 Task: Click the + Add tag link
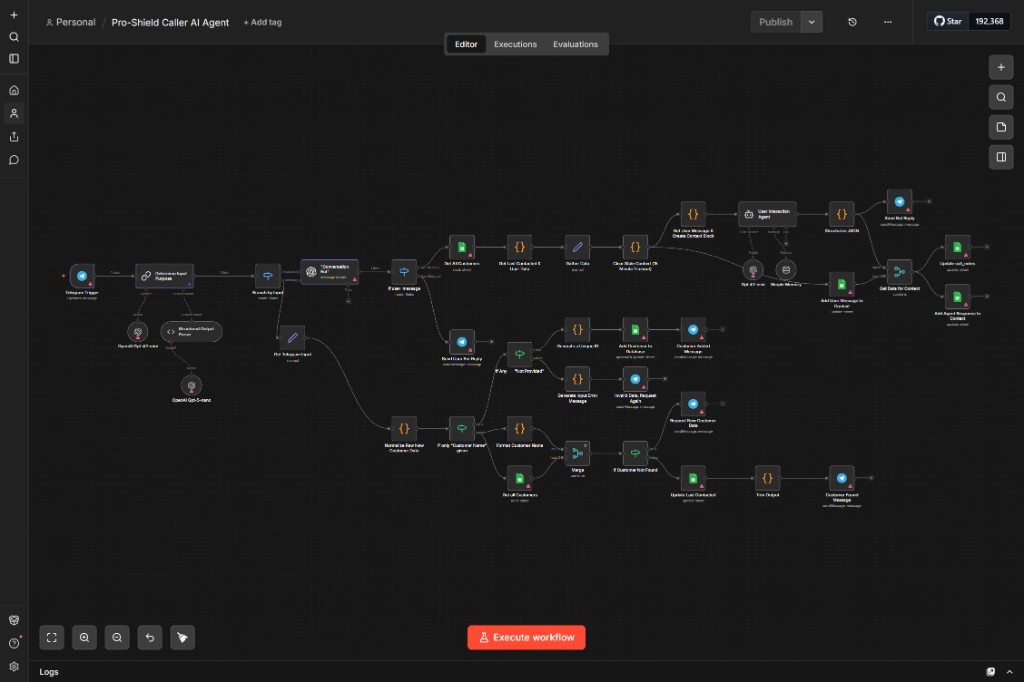tap(263, 22)
